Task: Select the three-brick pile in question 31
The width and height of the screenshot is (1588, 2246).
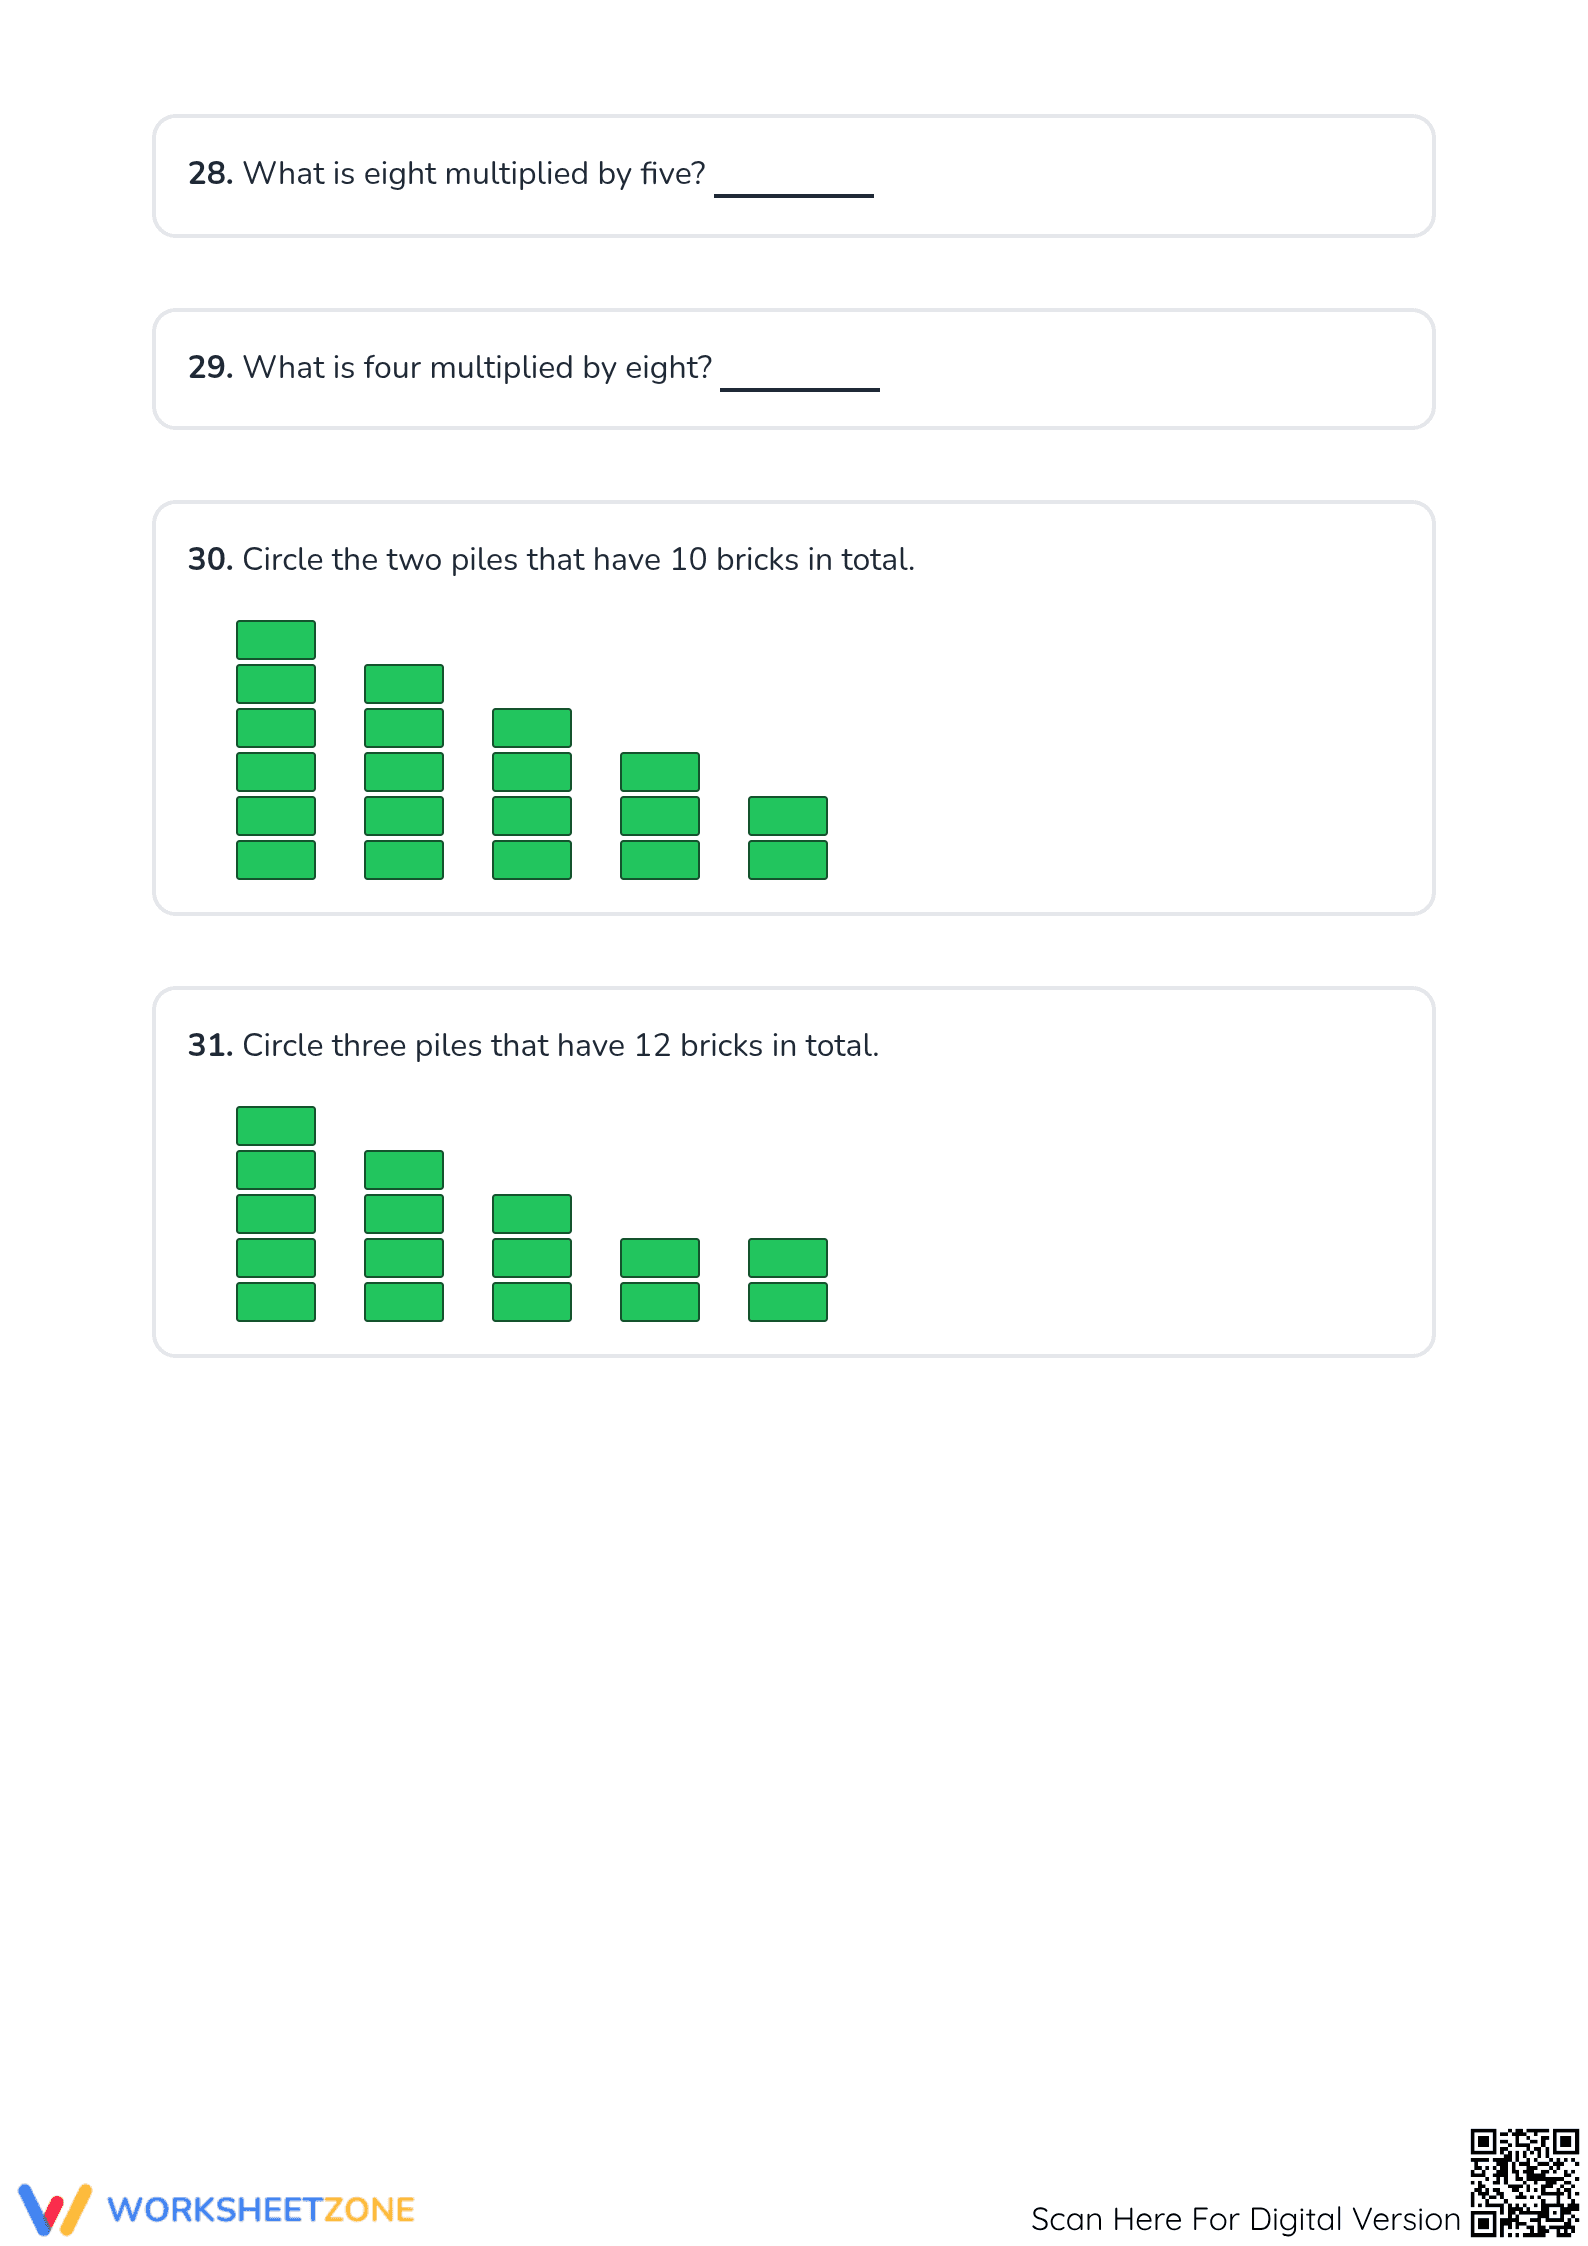Action: click(x=532, y=1258)
